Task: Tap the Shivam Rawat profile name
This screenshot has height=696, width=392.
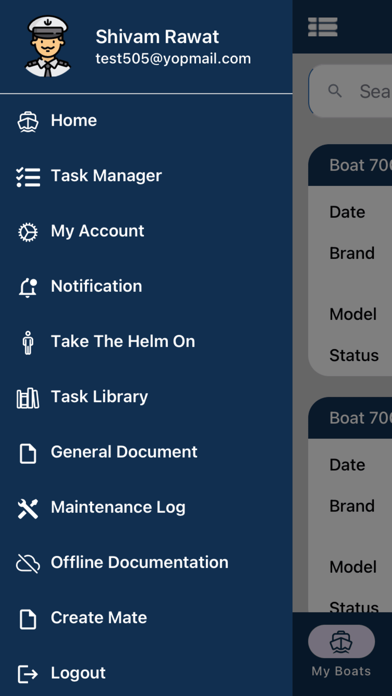Action: tap(157, 37)
